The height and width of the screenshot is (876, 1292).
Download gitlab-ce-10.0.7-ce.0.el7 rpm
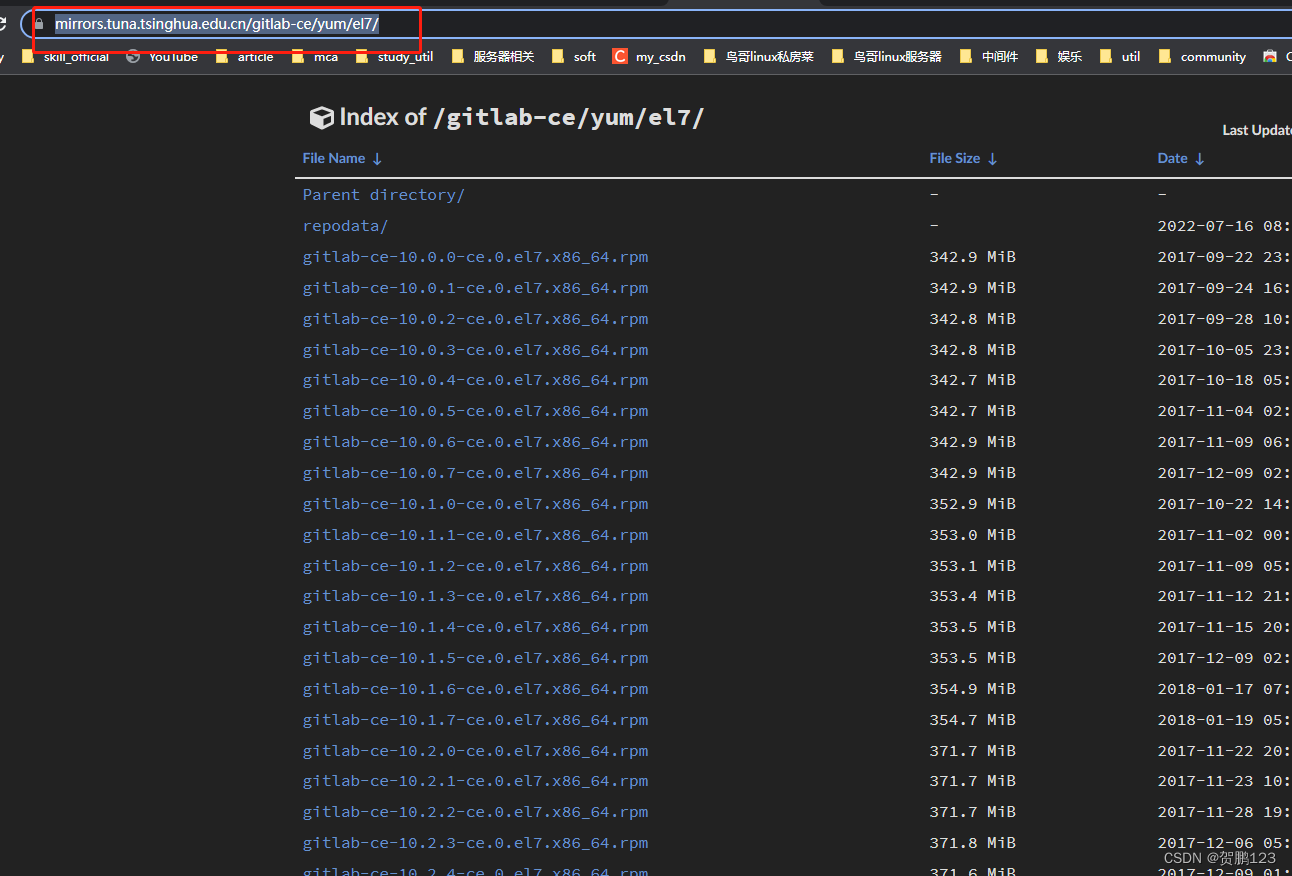click(475, 473)
